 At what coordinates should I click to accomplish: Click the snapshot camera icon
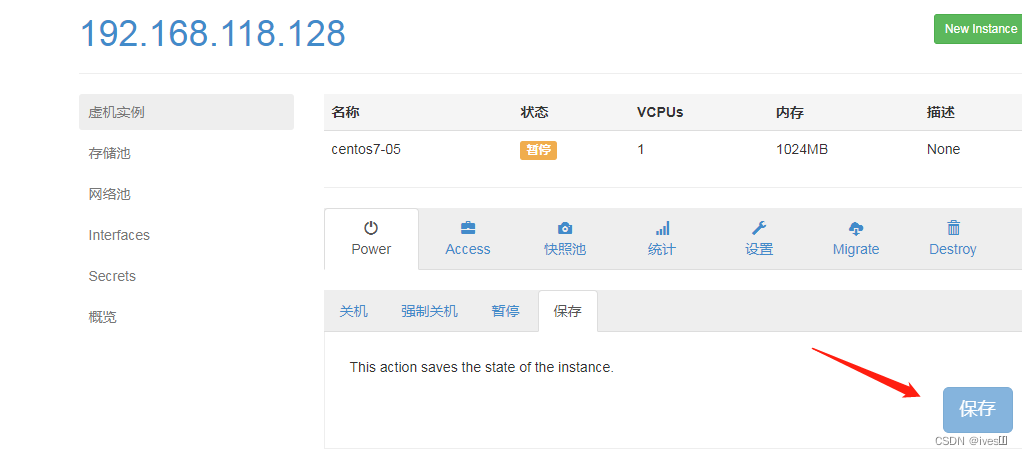pyautogui.click(x=565, y=228)
